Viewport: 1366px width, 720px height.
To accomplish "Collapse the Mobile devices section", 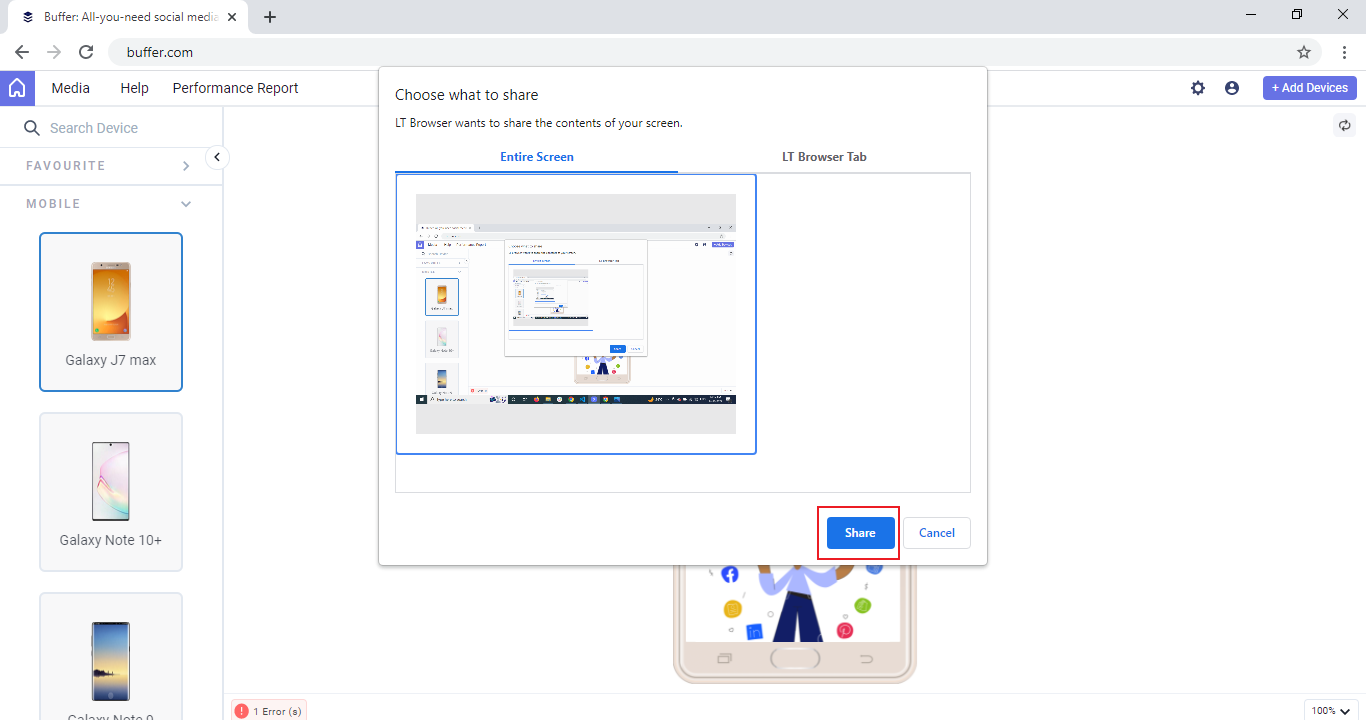I will tap(186, 204).
